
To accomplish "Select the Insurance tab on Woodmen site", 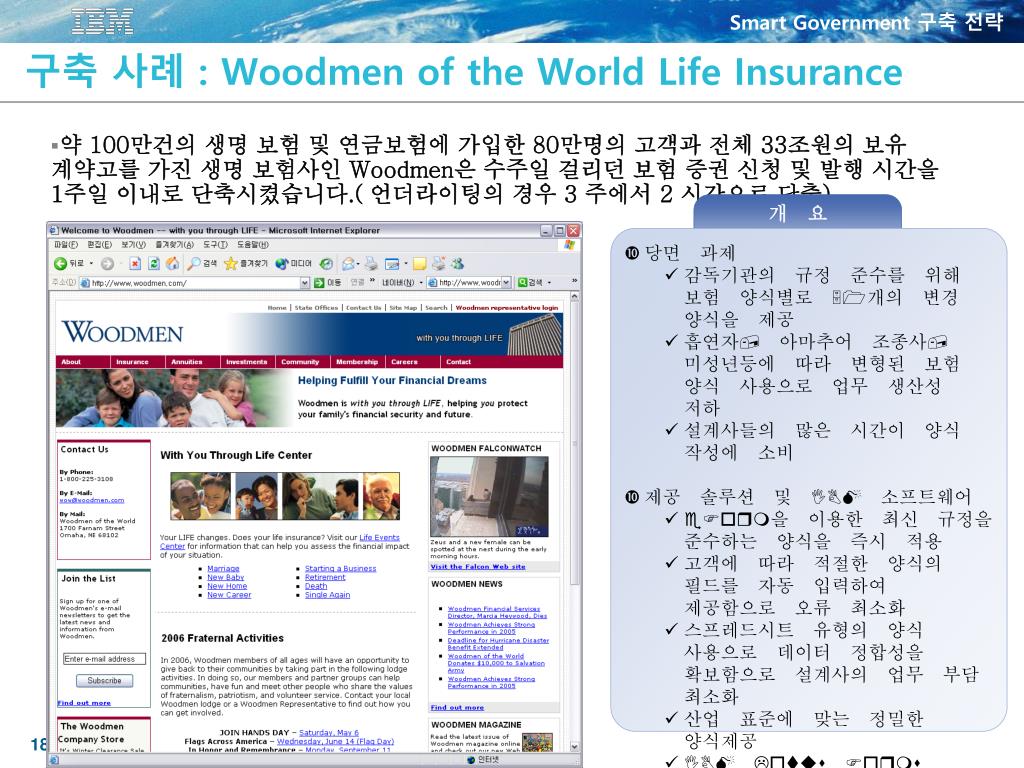I will pyautogui.click(x=132, y=362).
